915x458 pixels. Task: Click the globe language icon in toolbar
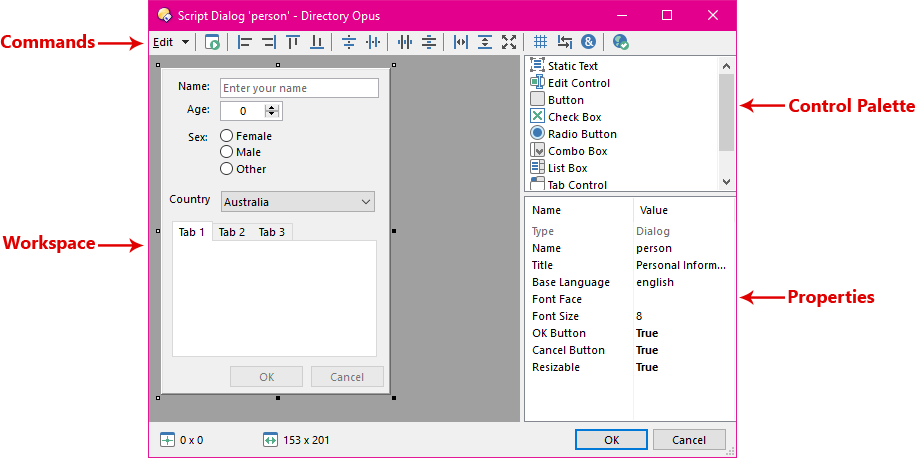(620, 42)
